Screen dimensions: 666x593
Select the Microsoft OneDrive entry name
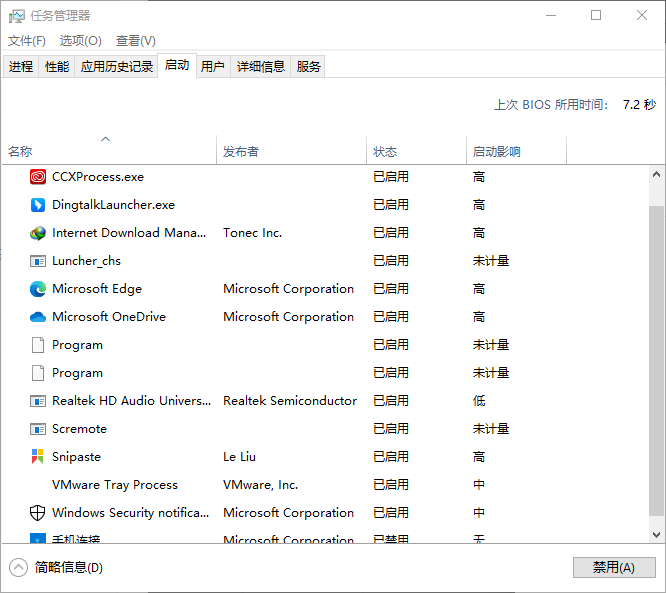click(x=109, y=317)
